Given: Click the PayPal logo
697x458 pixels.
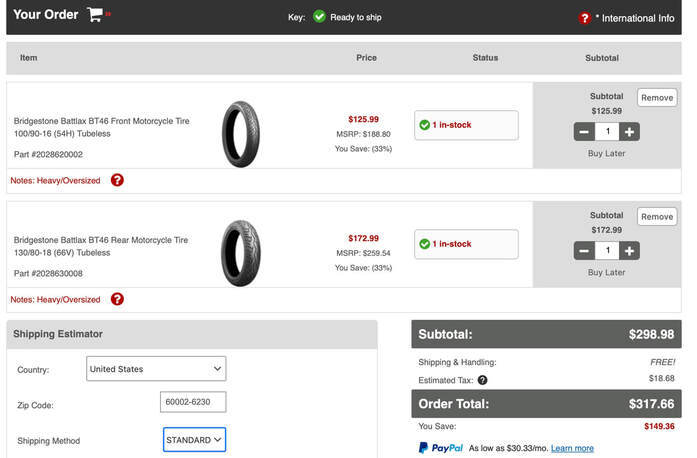Looking at the screenshot, I should [441, 448].
